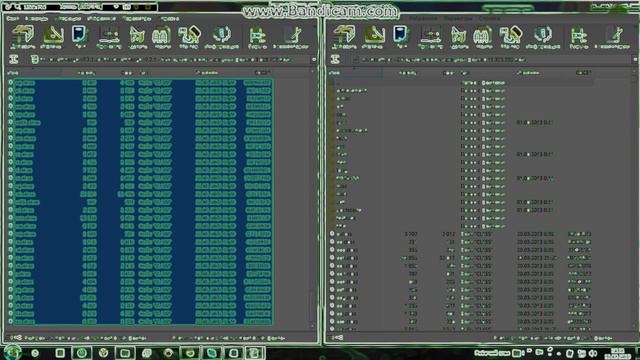640x360 pixels.
Task: Click the Delete icon in left WinRAR window
Action: click(137, 36)
